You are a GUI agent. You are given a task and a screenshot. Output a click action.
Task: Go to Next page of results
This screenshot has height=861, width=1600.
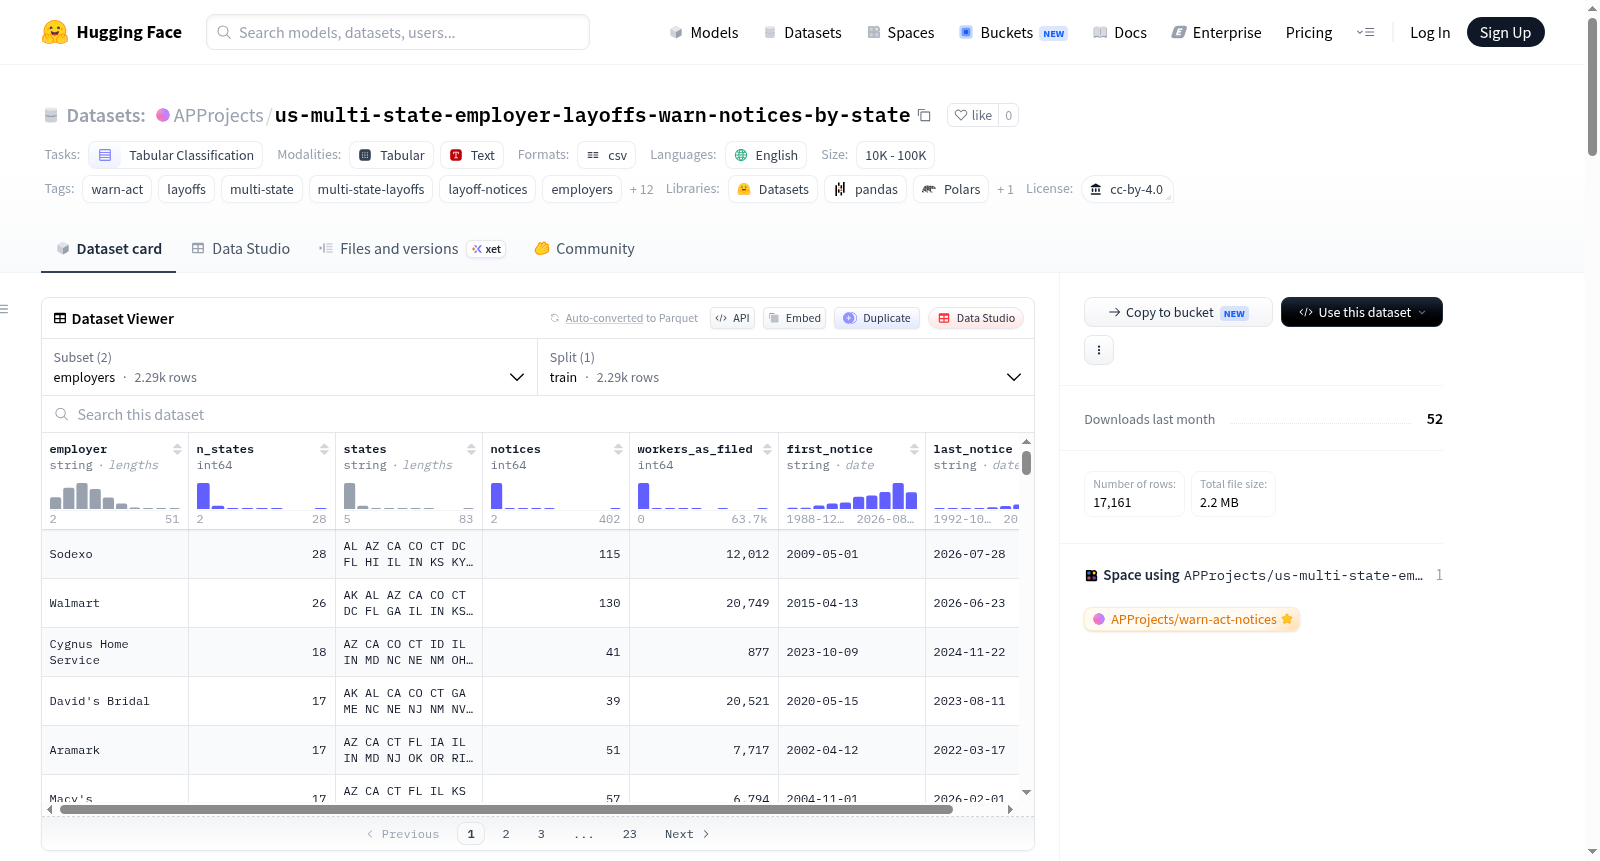[687, 834]
